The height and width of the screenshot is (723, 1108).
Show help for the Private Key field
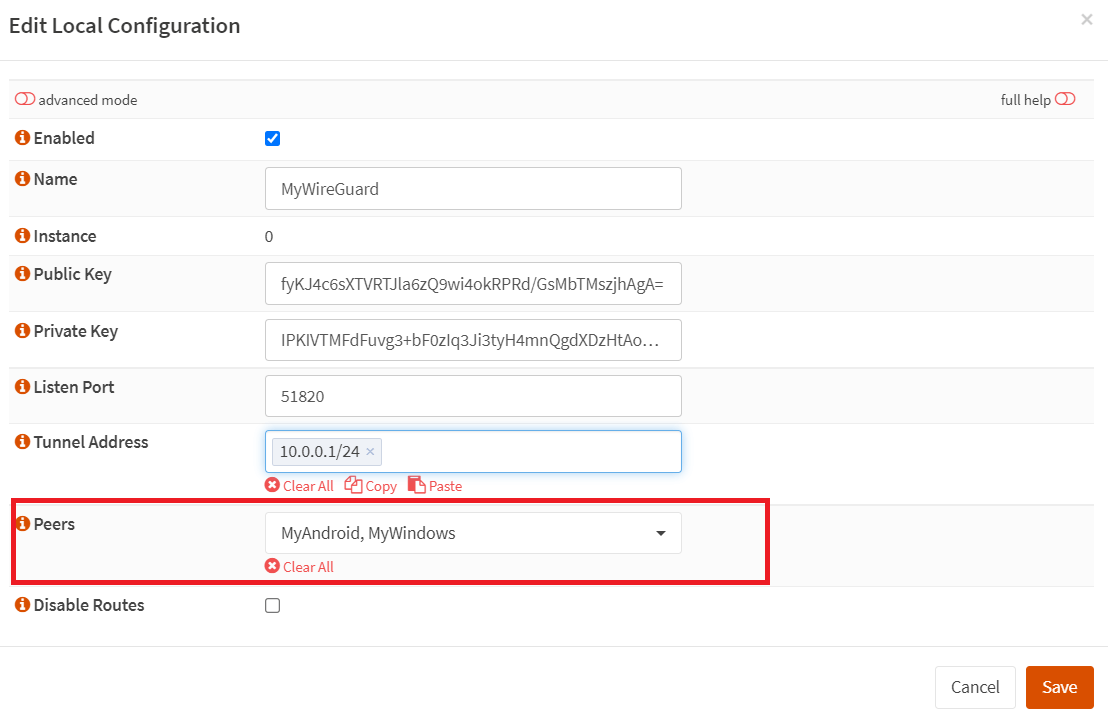tap(23, 331)
